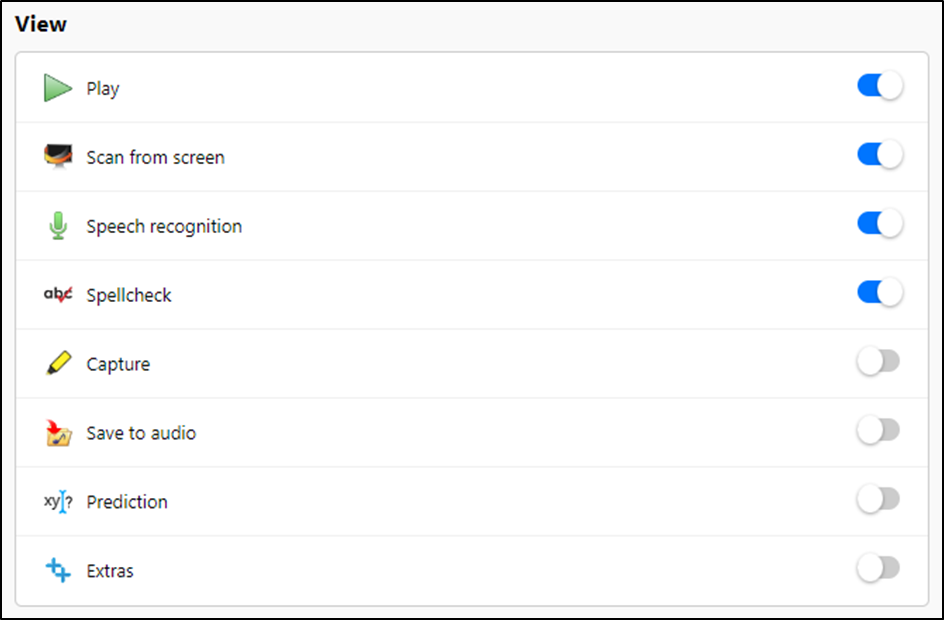This screenshot has height=620, width=944.
Task: Click the Scan from screen monitor icon
Action: tap(58, 156)
